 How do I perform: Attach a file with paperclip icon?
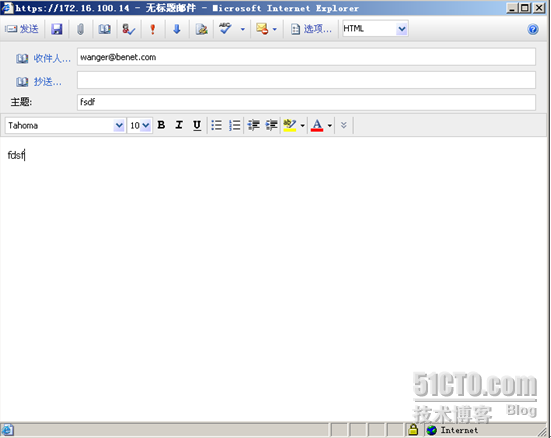coord(80,29)
